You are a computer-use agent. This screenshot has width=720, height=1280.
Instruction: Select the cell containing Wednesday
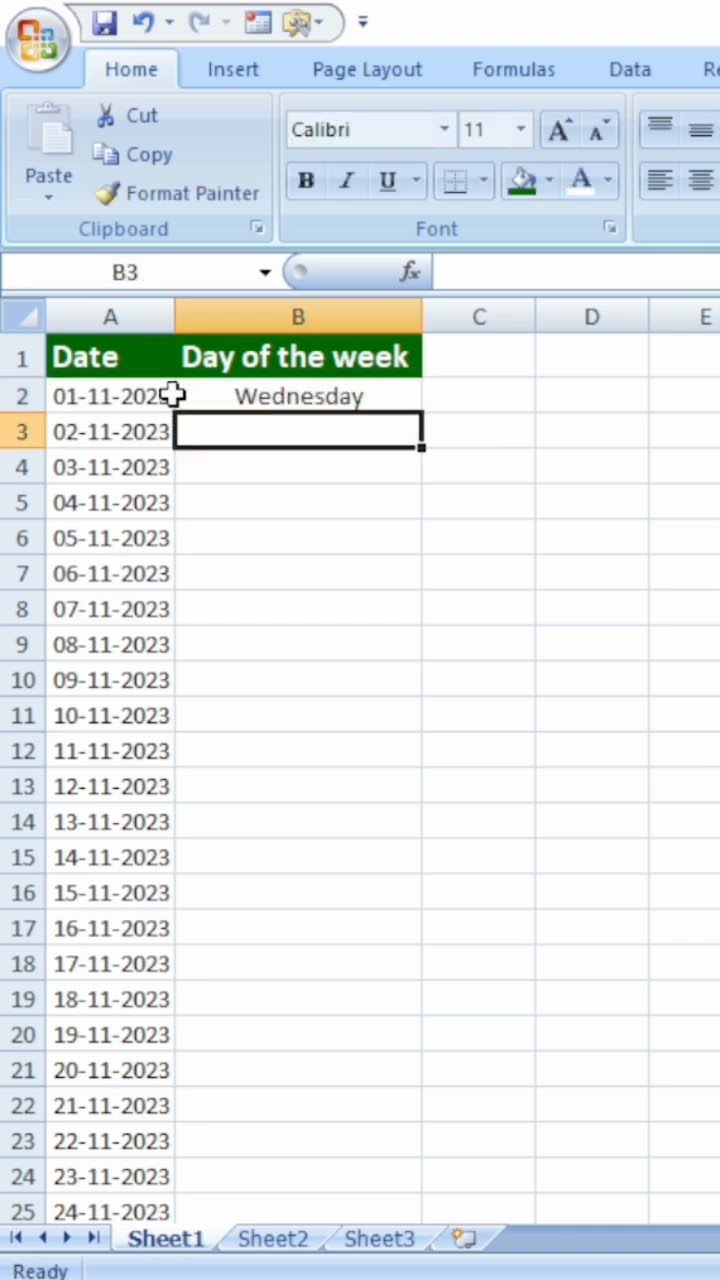(x=298, y=396)
